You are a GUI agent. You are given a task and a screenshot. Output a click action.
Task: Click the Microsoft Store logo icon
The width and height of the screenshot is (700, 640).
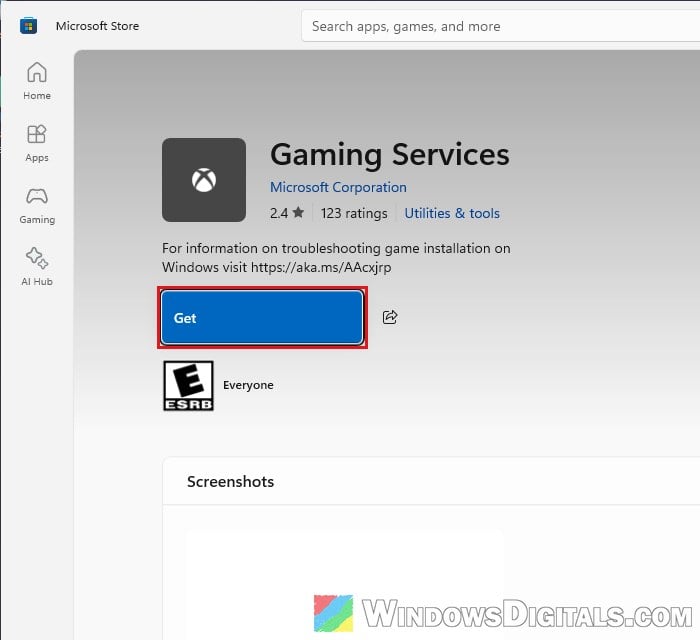pos(28,26)
